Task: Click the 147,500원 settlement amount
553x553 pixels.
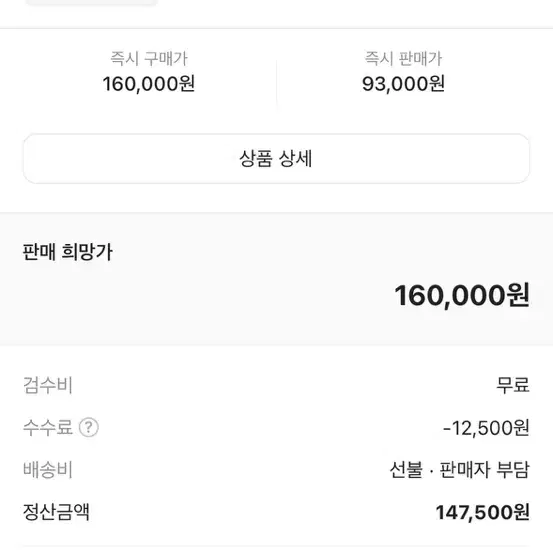Action: tap(482, 512)
